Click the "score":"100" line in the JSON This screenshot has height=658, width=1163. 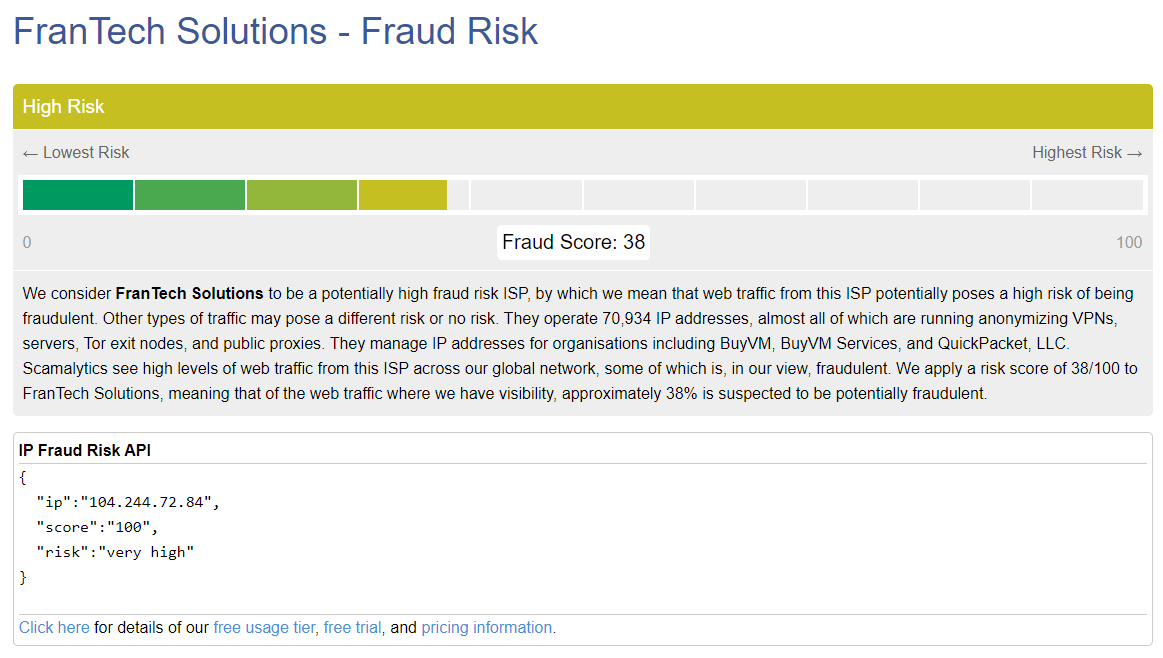tap(97, 527)
